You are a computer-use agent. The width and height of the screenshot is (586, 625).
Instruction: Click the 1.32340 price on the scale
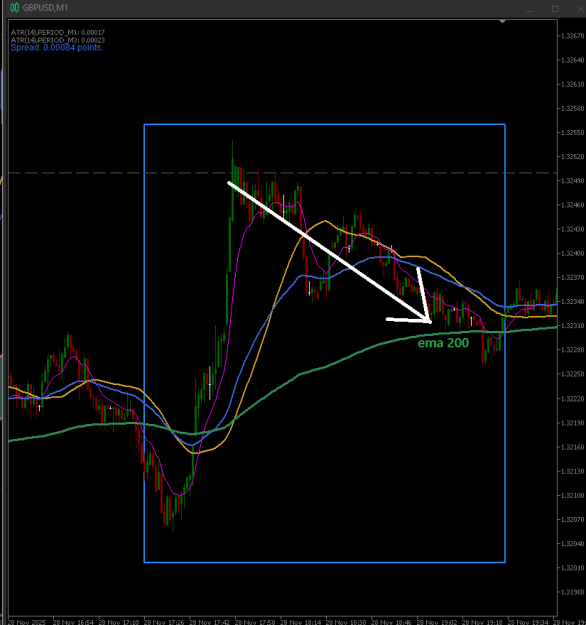572,302
